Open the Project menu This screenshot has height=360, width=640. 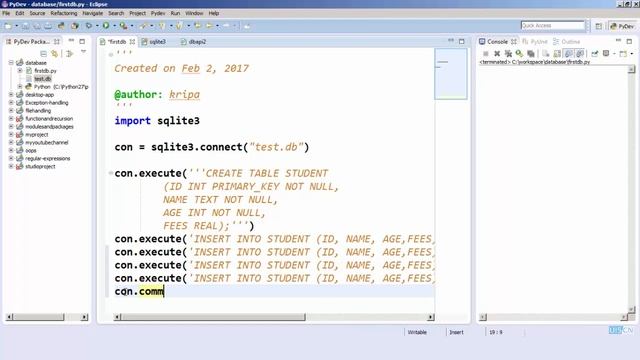tap(138, 13)
